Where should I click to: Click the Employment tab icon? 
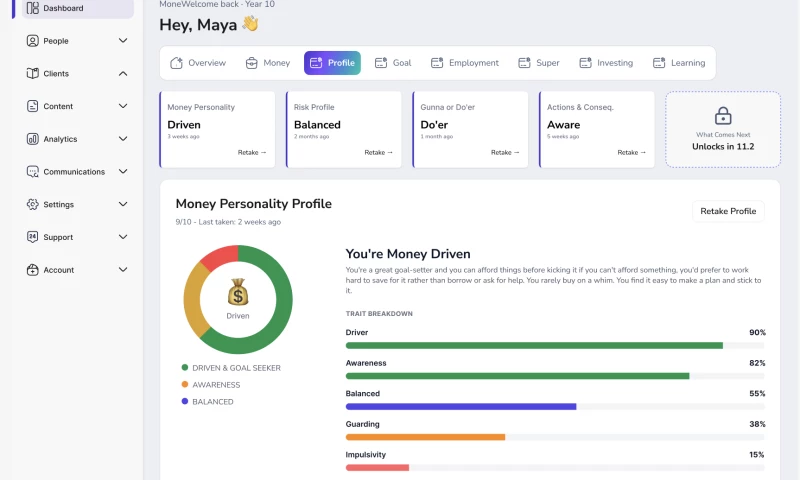coord(437,63)
